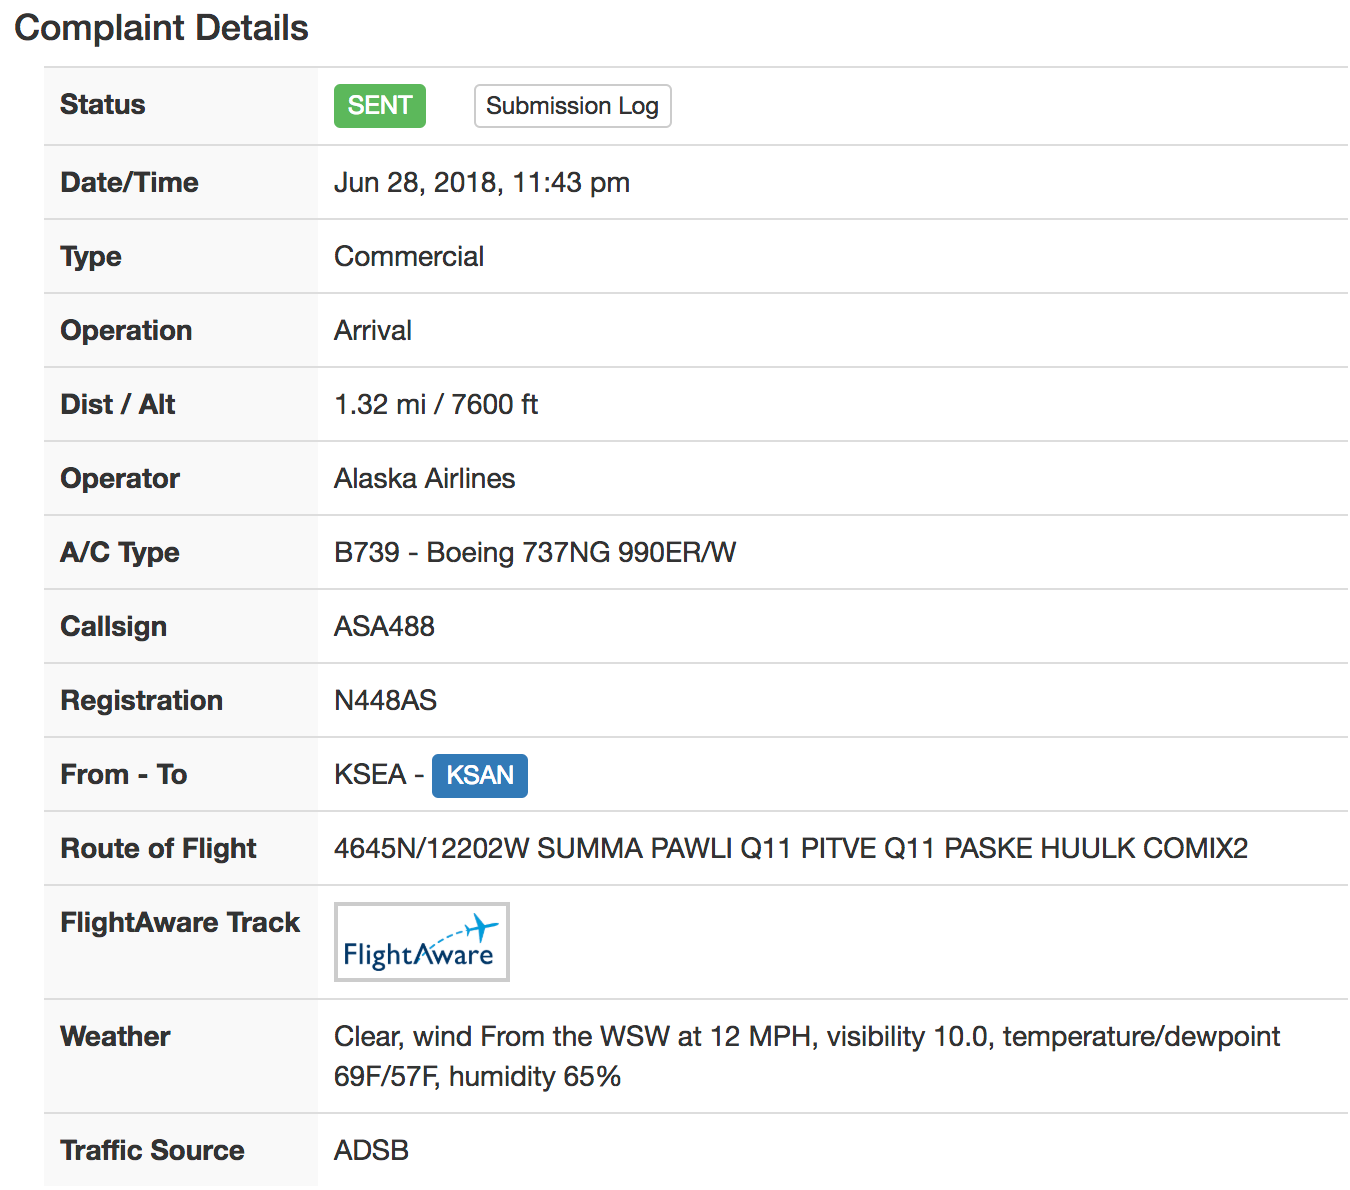
Task: Click the 'From - To' row label
Action: coord(124,775)
